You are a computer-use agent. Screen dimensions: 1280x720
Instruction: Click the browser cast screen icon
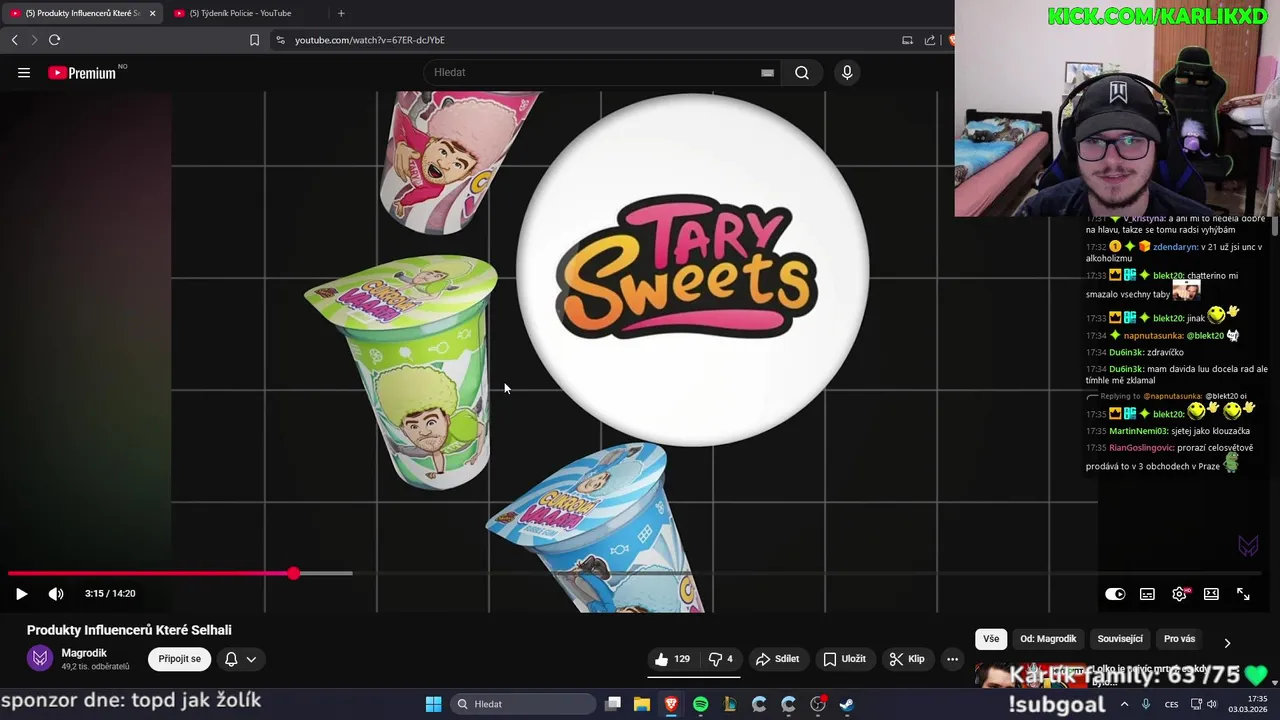(907, 40)
